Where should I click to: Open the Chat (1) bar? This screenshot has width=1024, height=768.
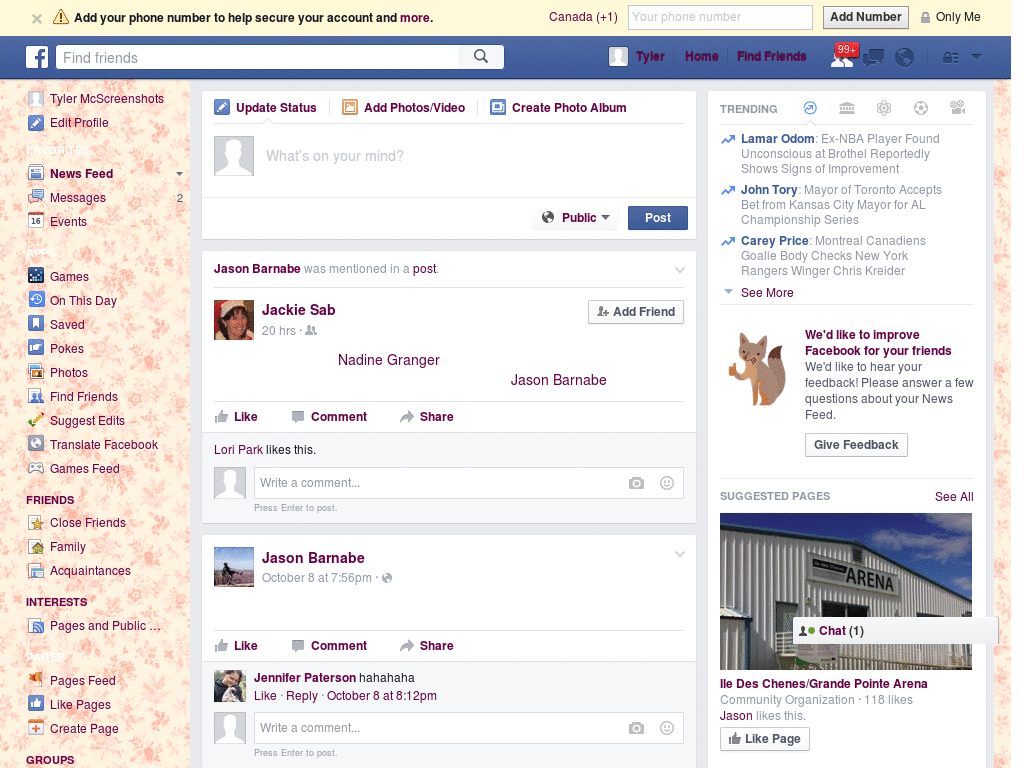point(895,631)
